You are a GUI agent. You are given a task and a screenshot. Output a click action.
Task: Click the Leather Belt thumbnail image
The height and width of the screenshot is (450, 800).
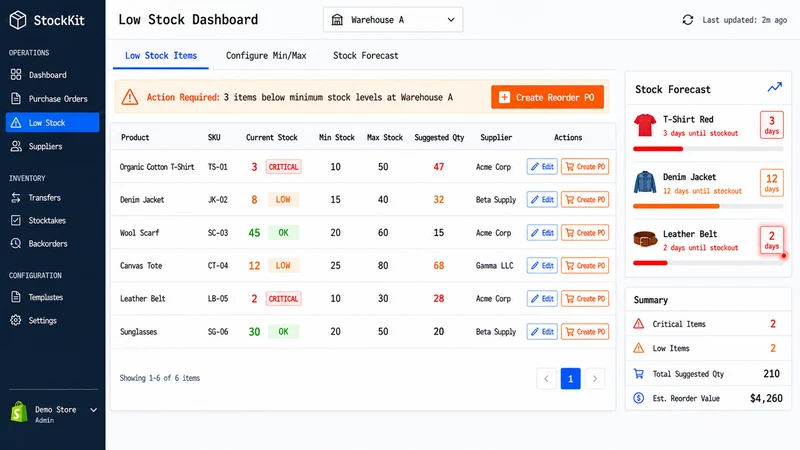coord(645,239)
